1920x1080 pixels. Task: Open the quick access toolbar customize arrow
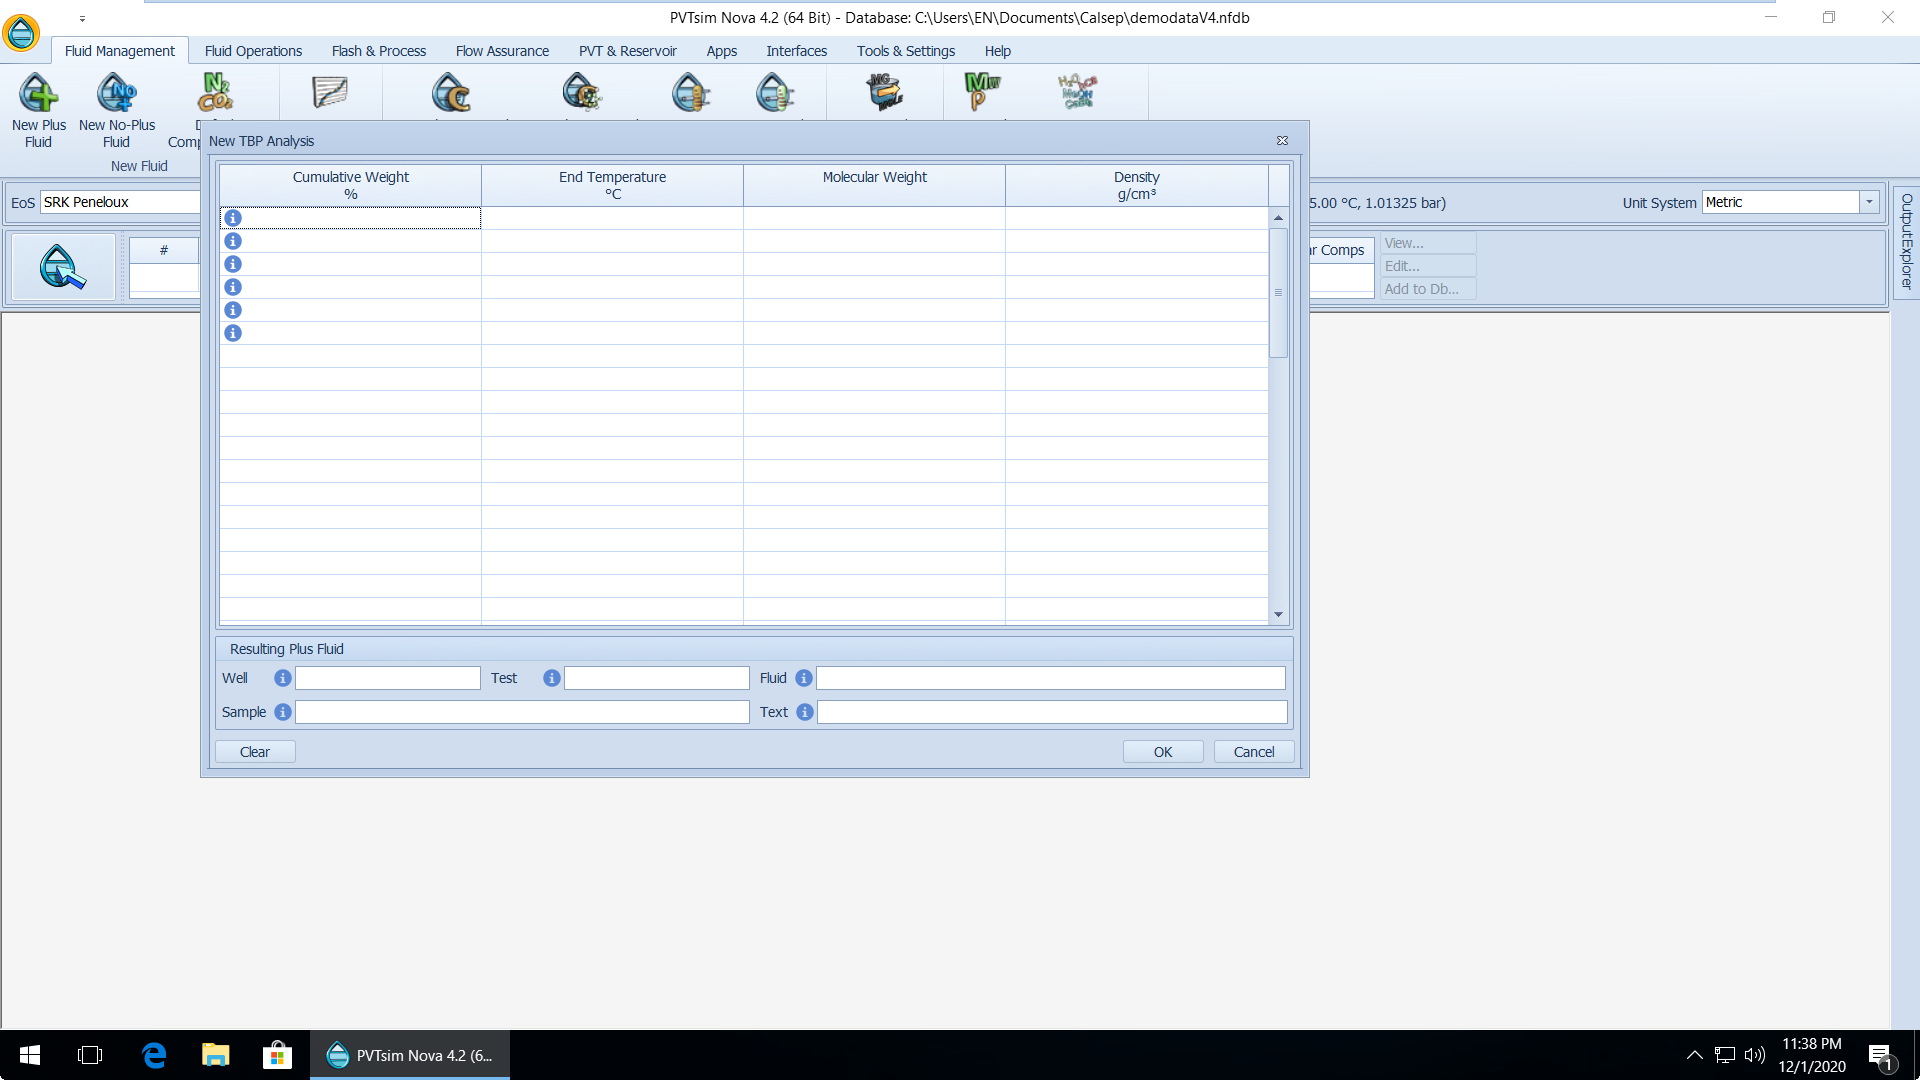click(x=82, y=18)
